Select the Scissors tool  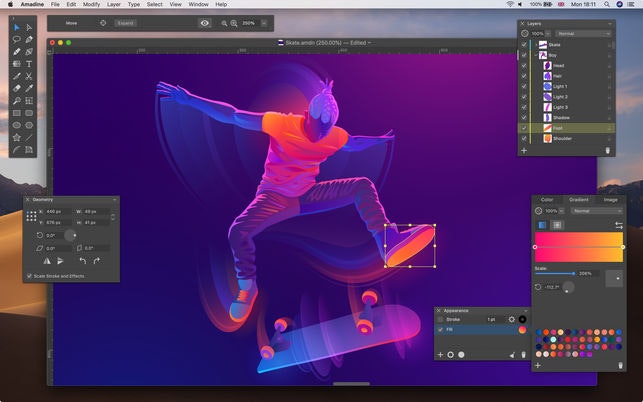coord(29,76)
